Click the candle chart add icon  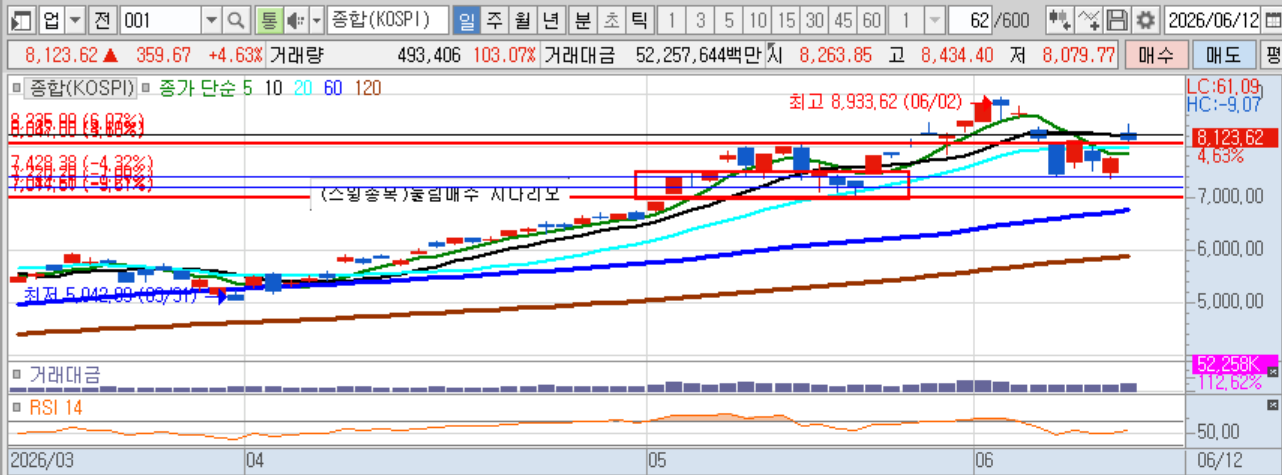[x=1060, y=20]
